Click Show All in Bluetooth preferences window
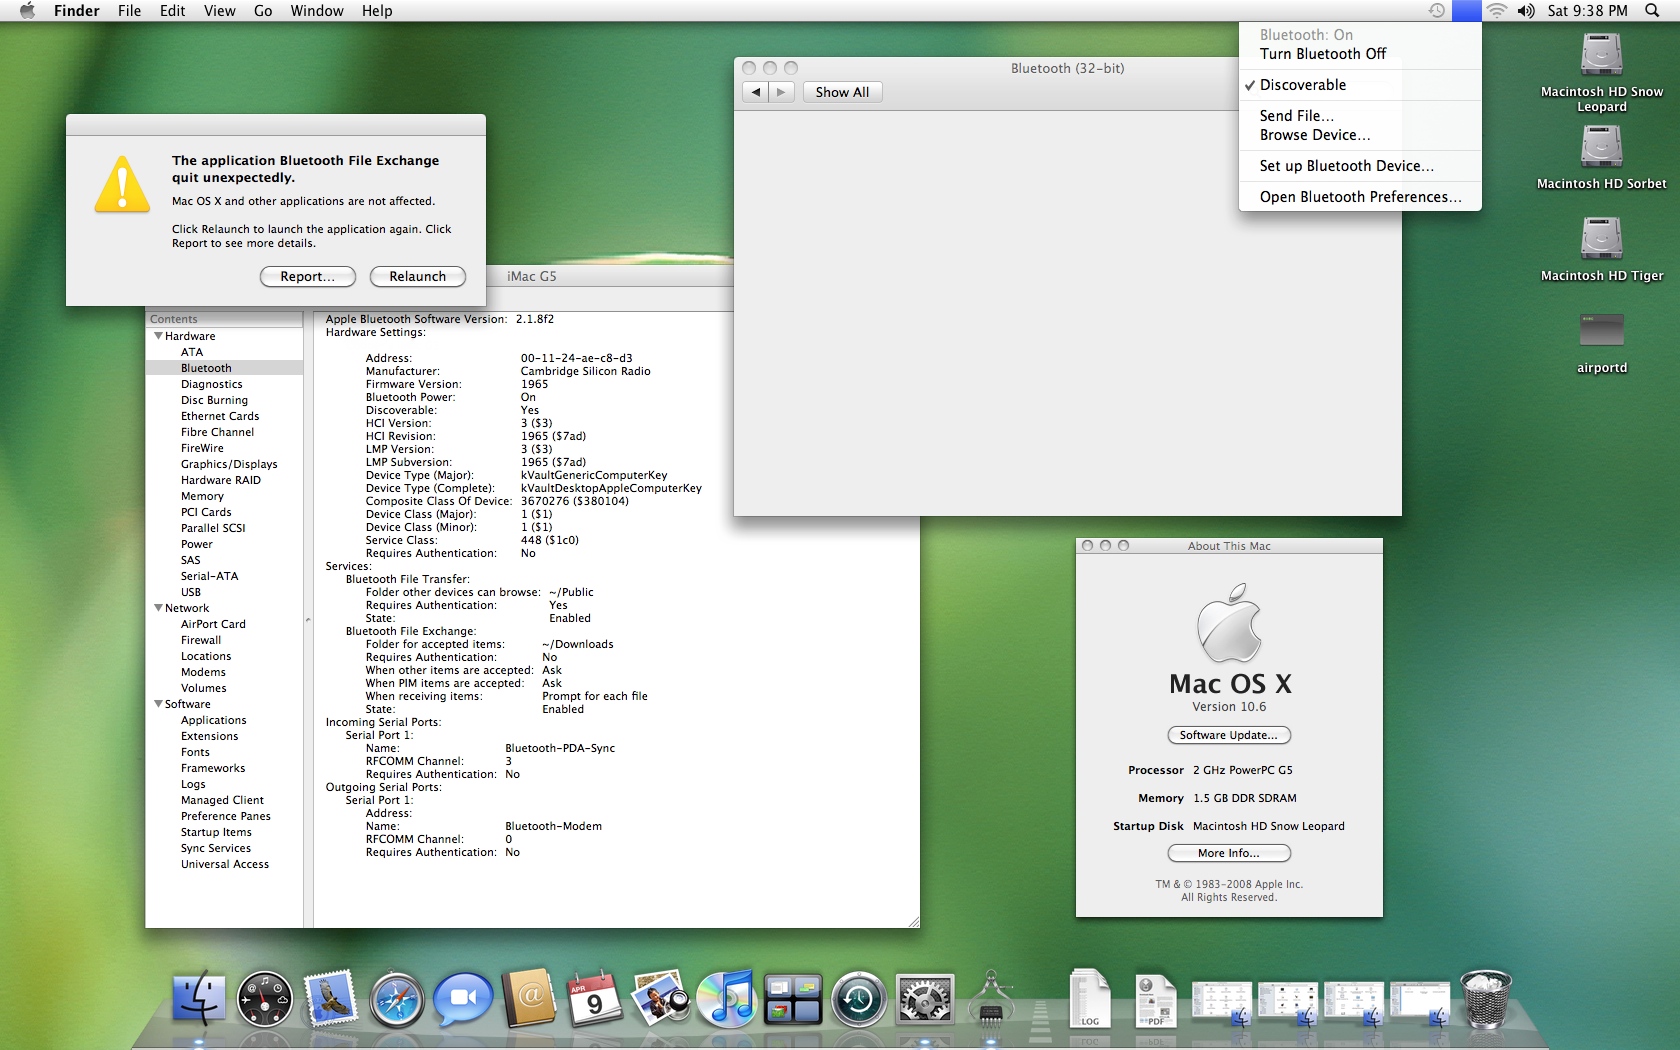1680x1050 pixels. coord(842,92)
